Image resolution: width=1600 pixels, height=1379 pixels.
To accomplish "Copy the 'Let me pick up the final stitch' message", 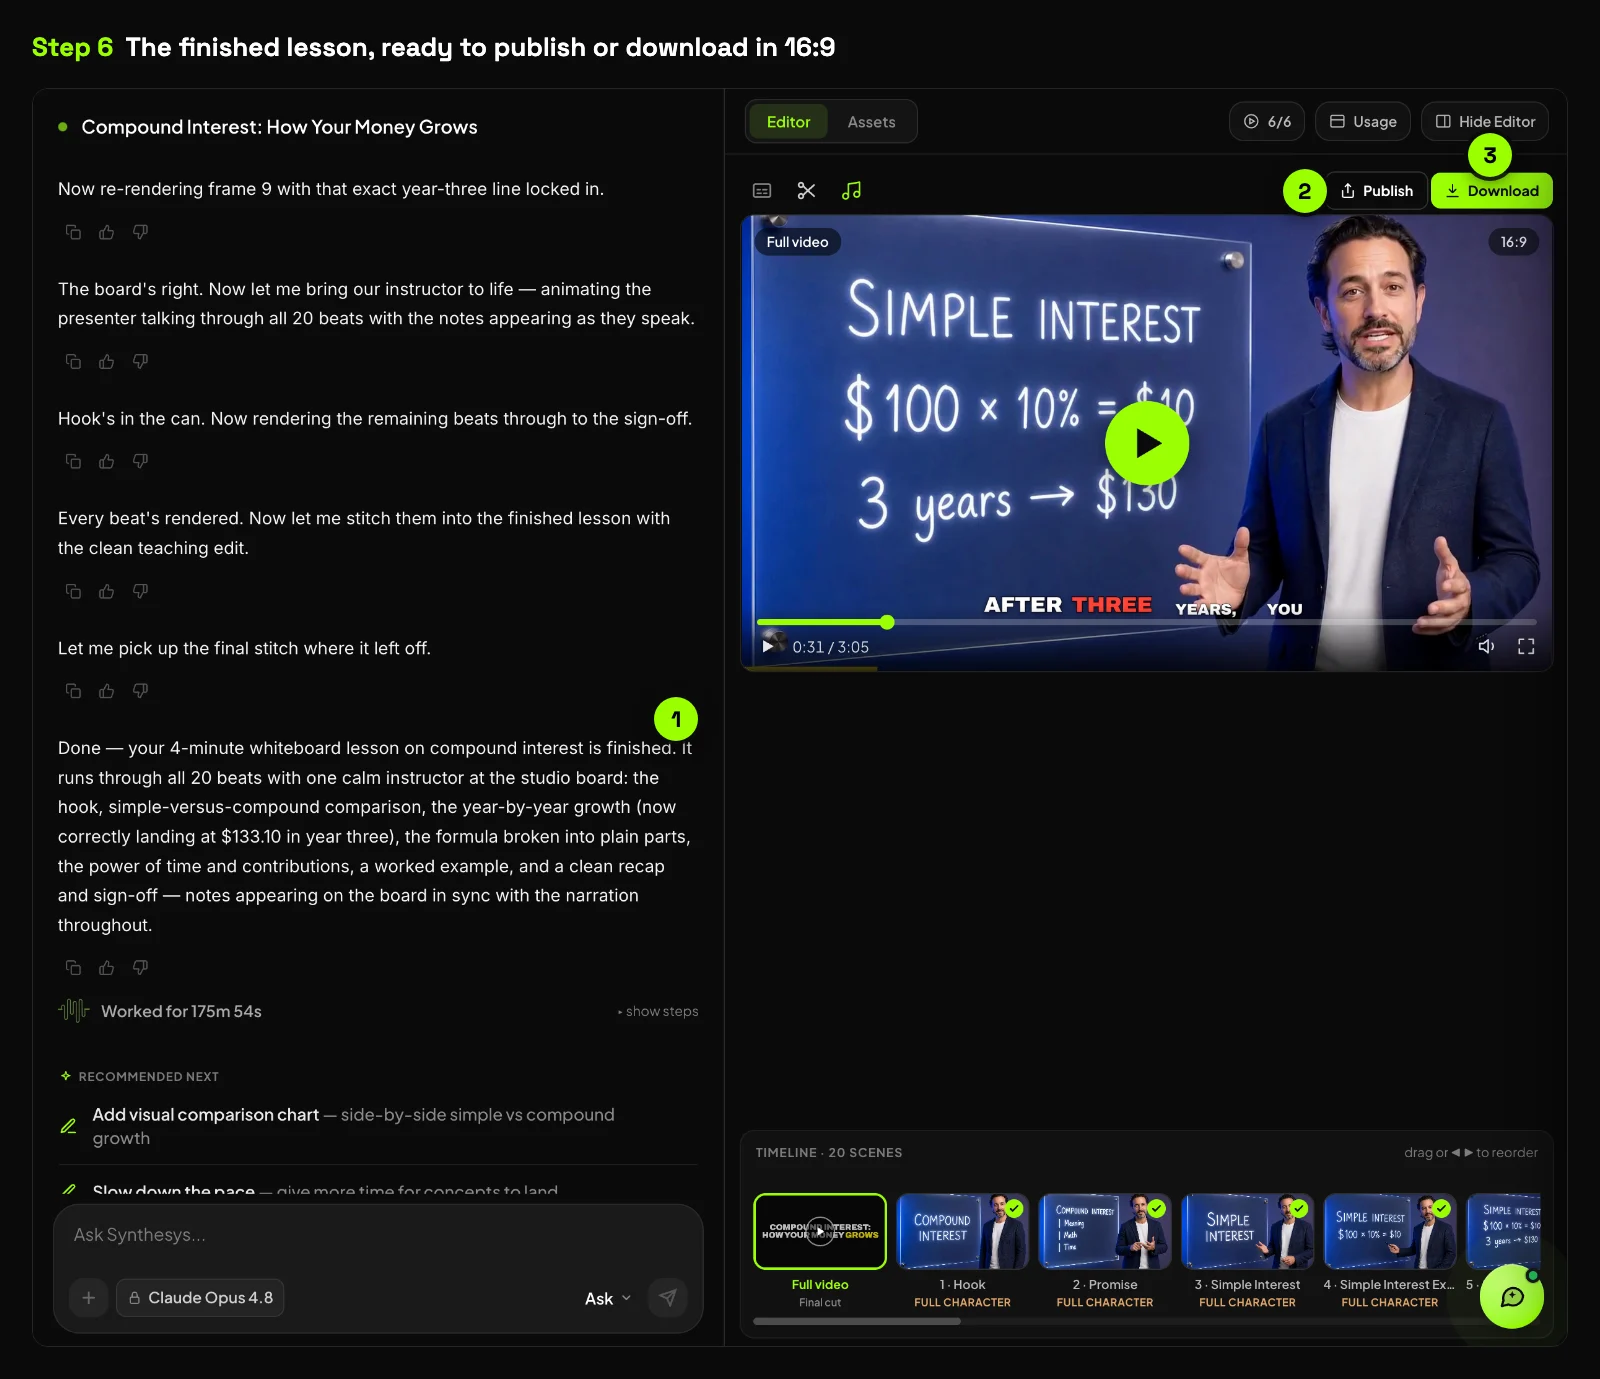I will point(73,691).
